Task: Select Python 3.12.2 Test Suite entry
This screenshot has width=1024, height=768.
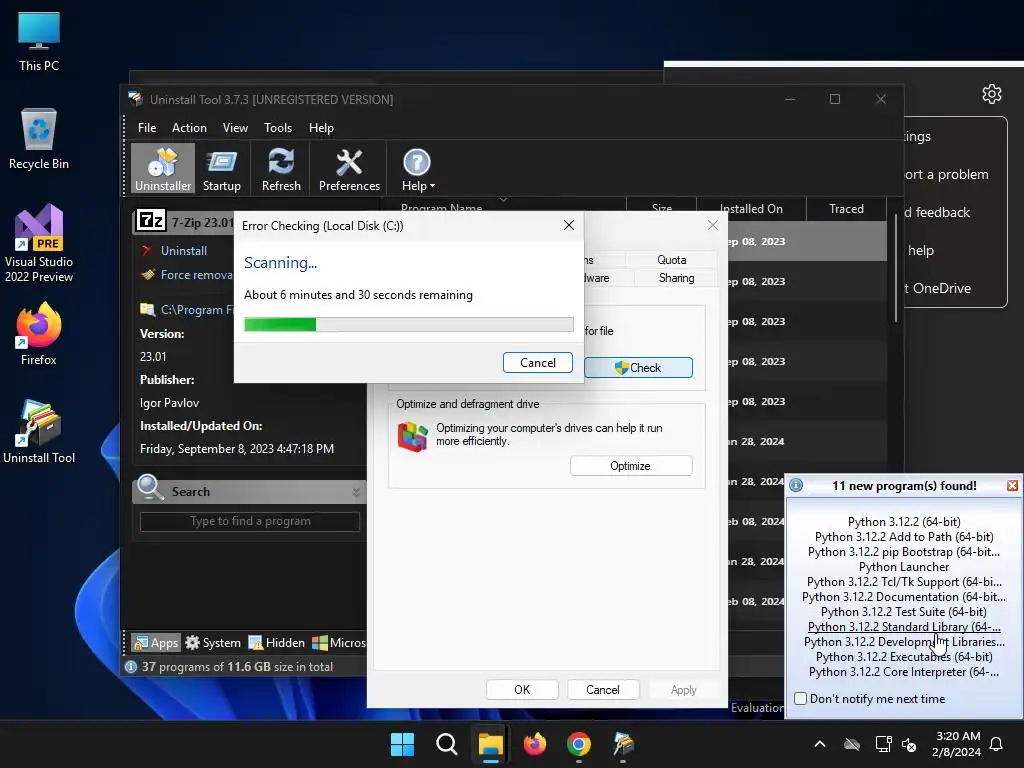Action: pos(904,612)
